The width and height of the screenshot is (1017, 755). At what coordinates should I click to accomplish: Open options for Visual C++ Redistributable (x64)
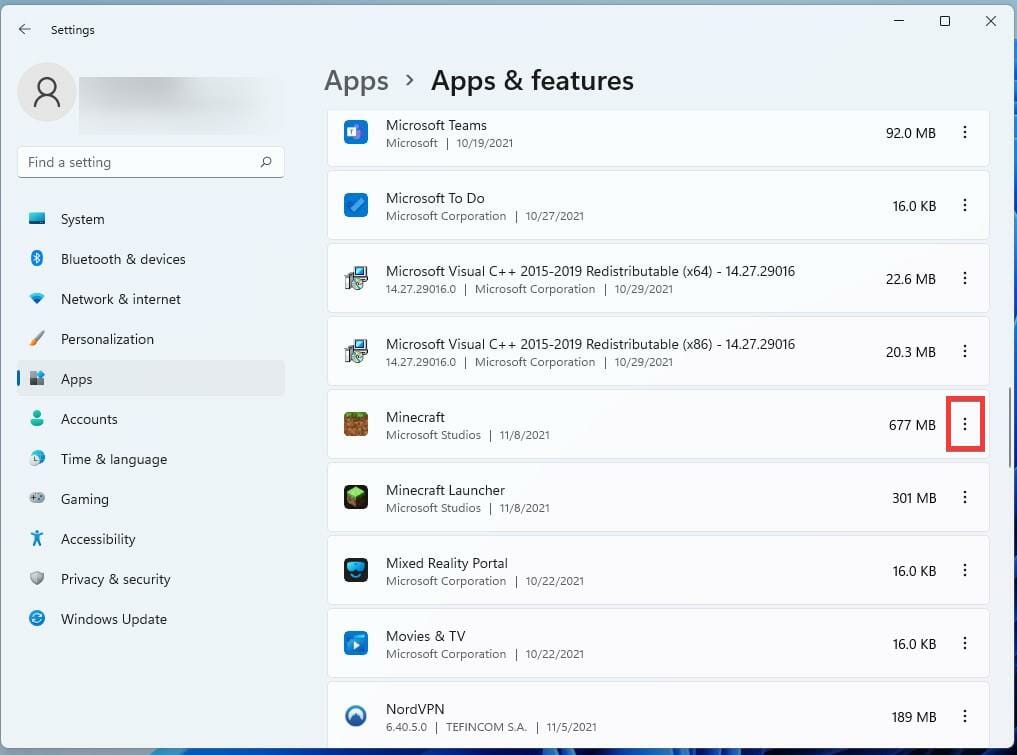pos(964,278)
